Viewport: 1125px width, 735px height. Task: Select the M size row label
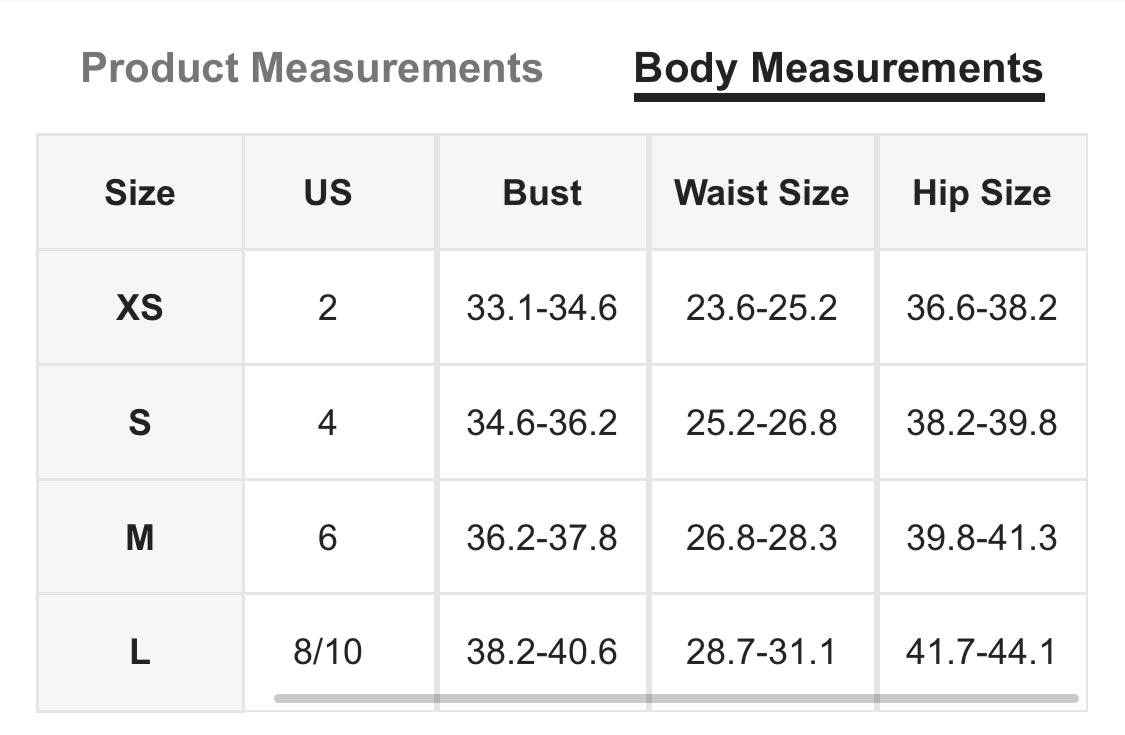tap(140, 537)
